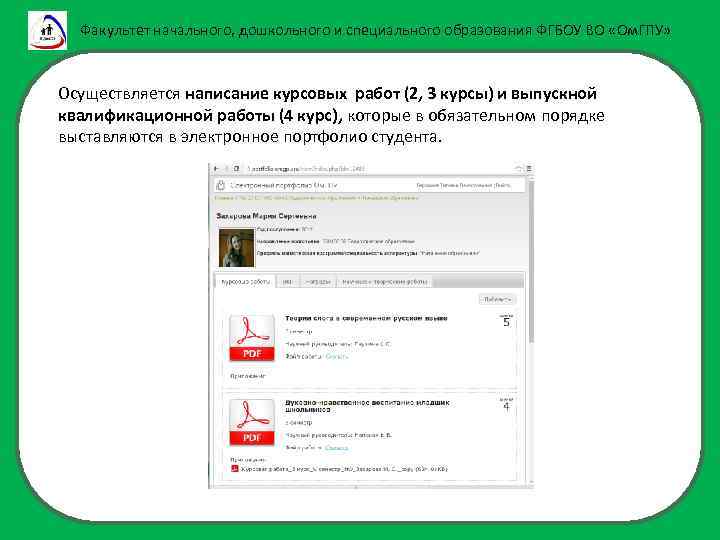Open the Курсовая работа attachment file link
This screenshot has height=540, width=720.
[x=344, y=469]
